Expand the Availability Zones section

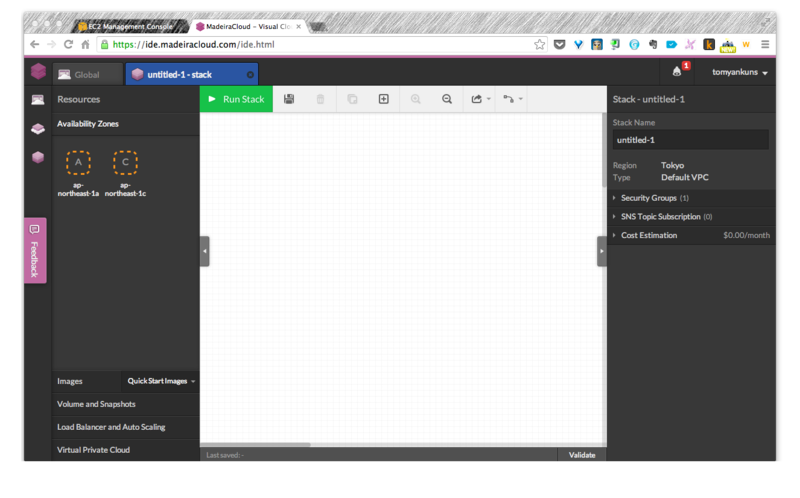coord(126,124)
